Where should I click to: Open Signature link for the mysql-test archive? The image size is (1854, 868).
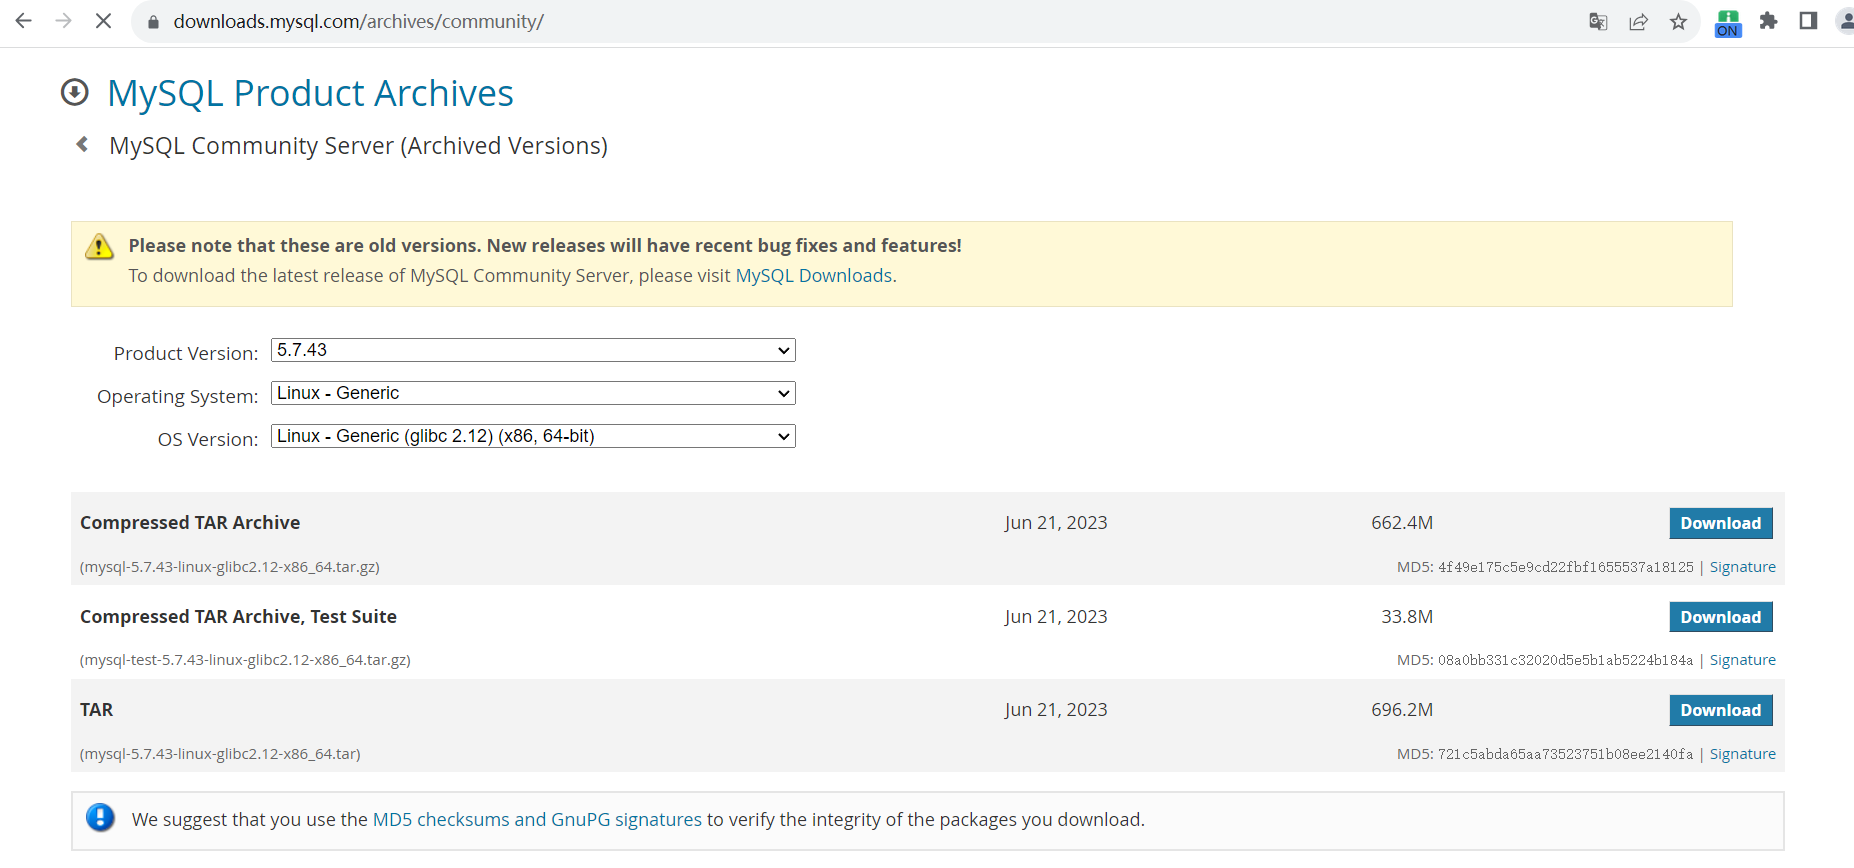point(1743,660)
